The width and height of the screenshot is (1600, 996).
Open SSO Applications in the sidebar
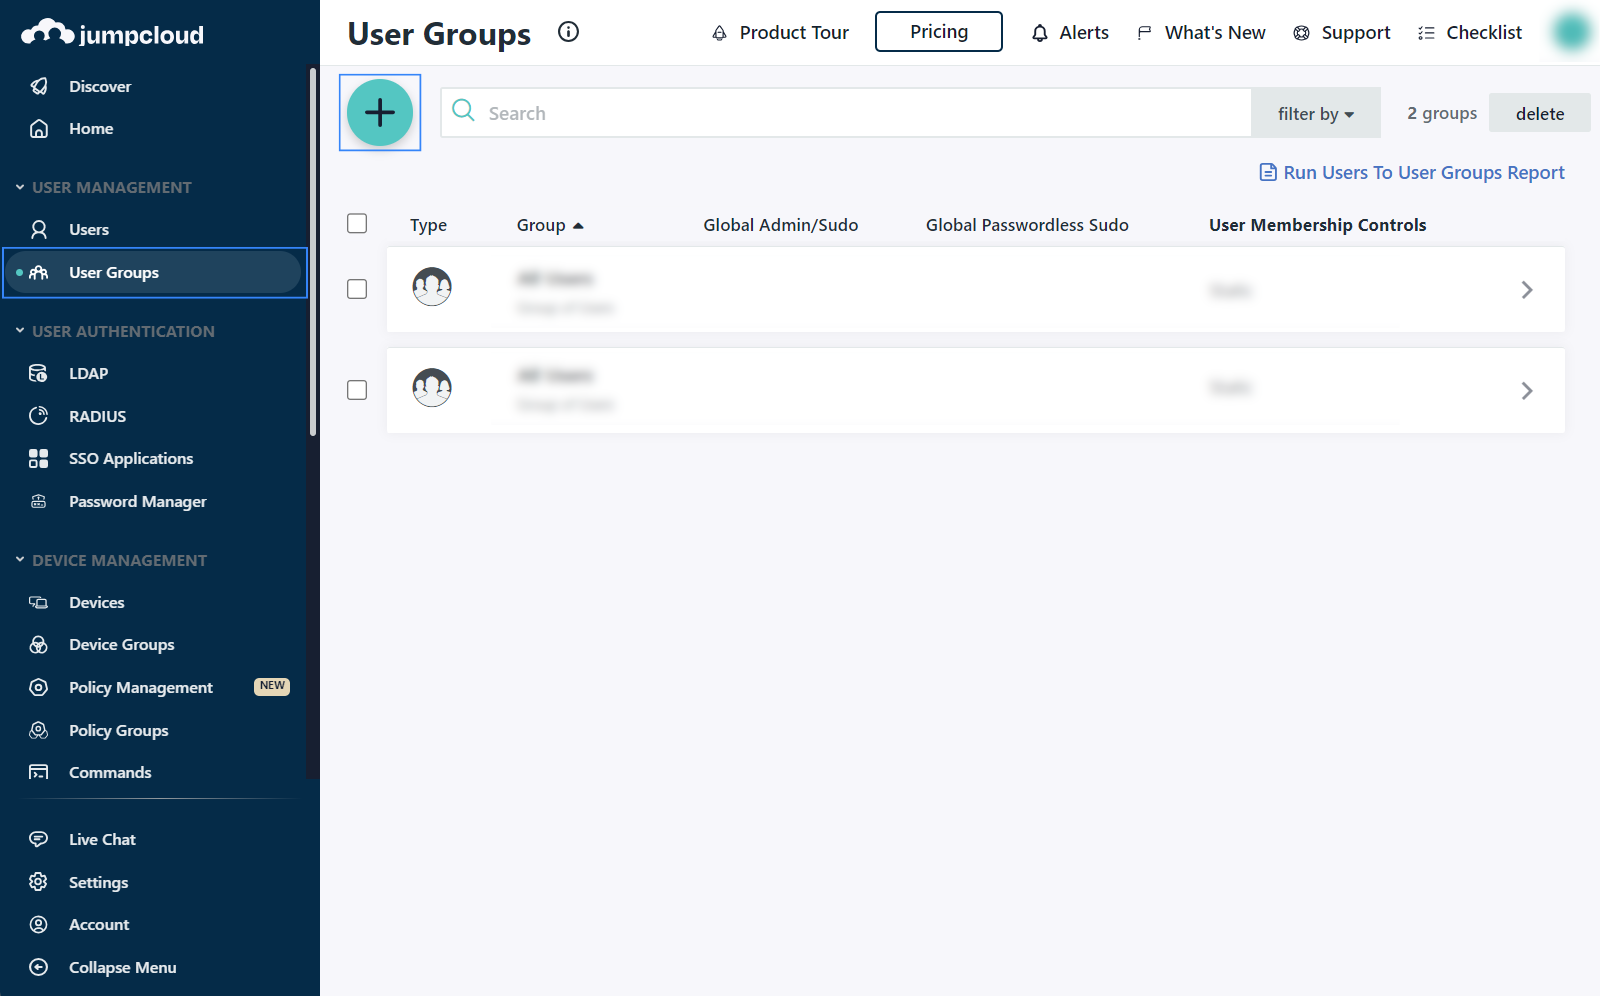(x=130, y=459)
